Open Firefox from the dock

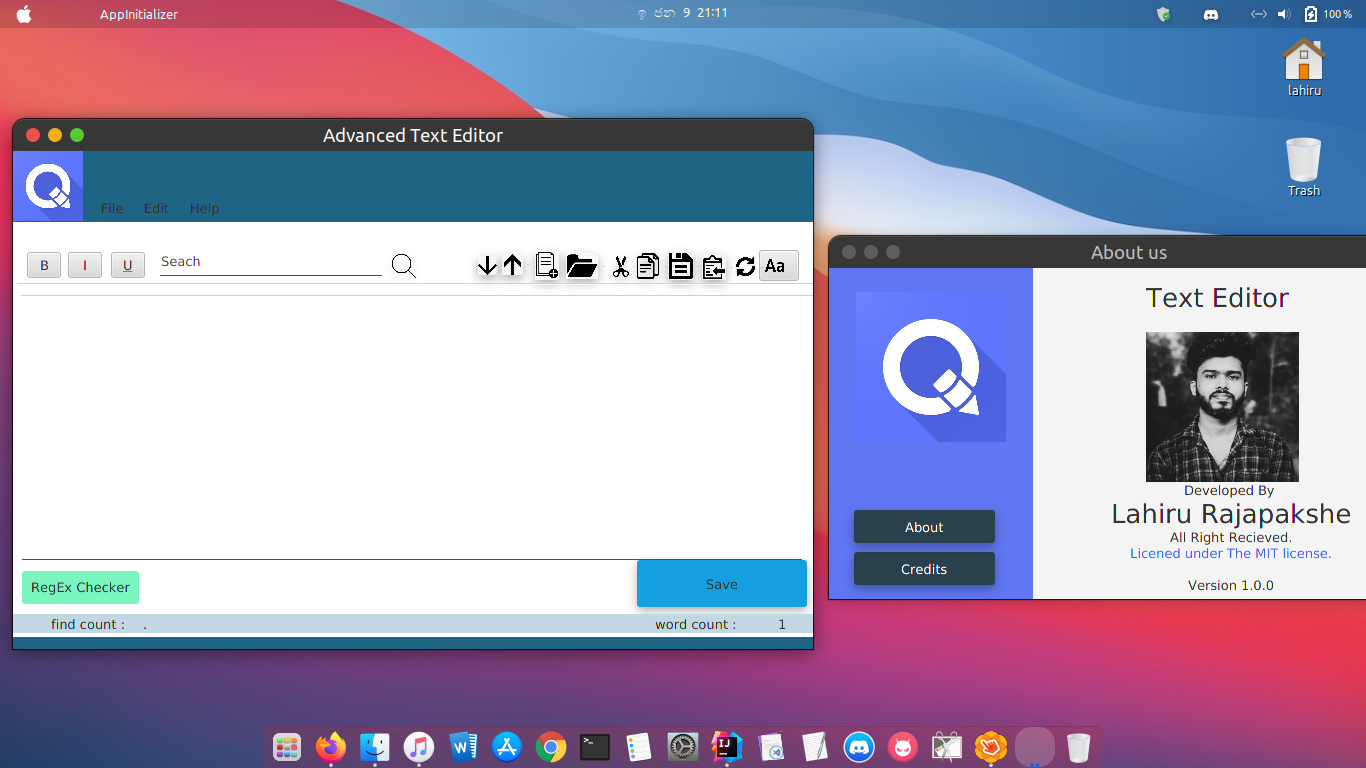coord(330,747)
